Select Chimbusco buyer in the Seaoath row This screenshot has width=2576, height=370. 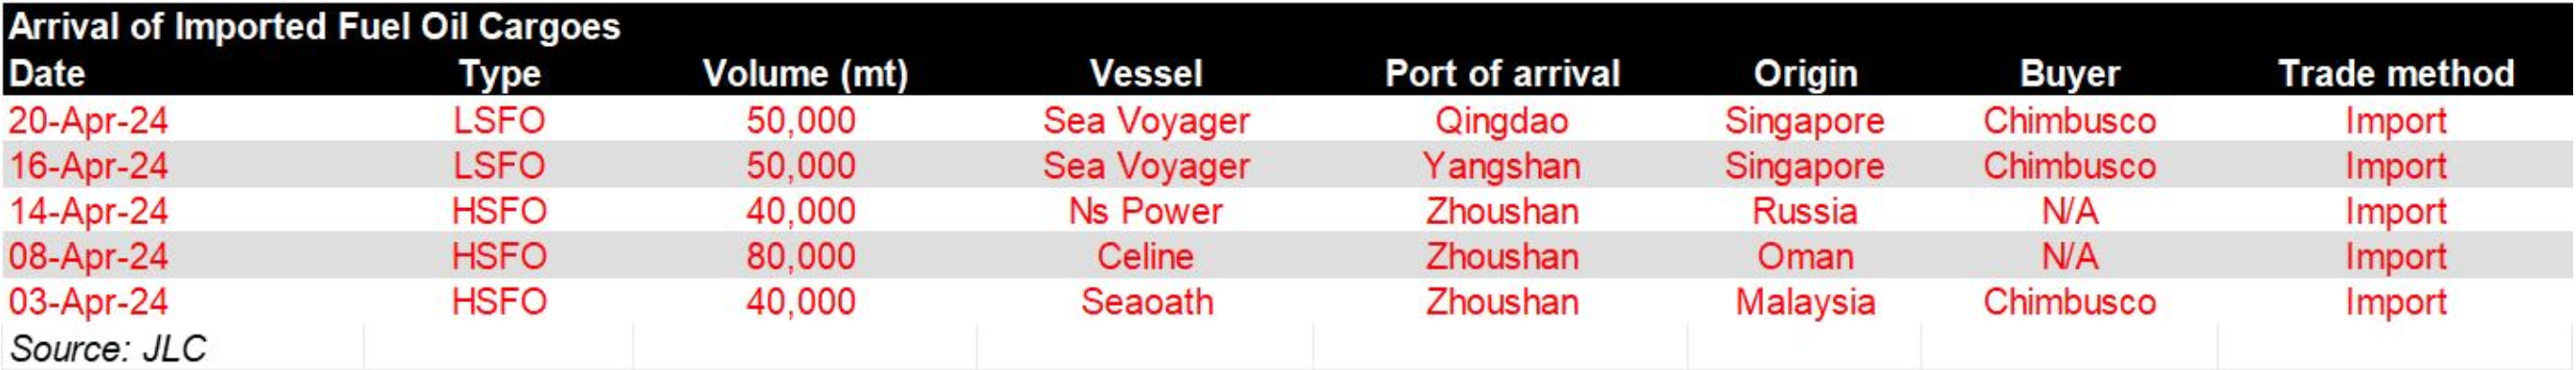tap(2069, 302)
